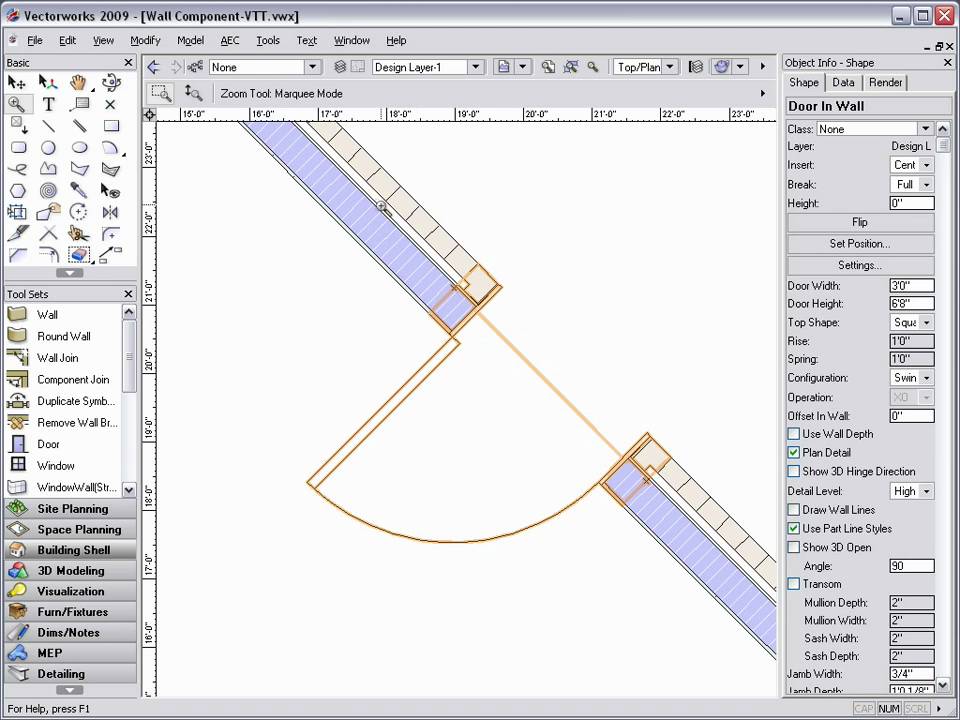Viewport: 960px width, 720px height.
Task: Toggle Use Part Line Styles checkbox
Action: [793, 528]
